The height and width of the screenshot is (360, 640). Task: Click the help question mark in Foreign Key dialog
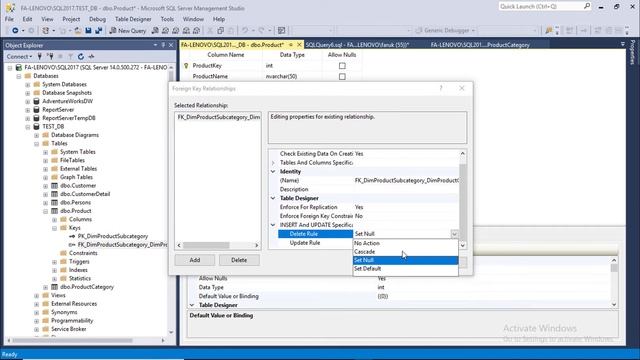[441, 88]
